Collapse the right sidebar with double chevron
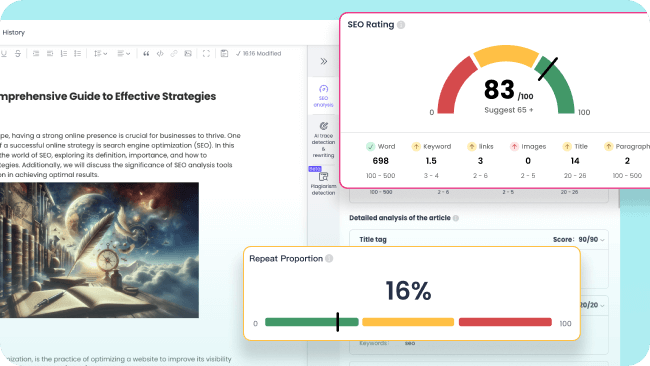 point(324,61)
